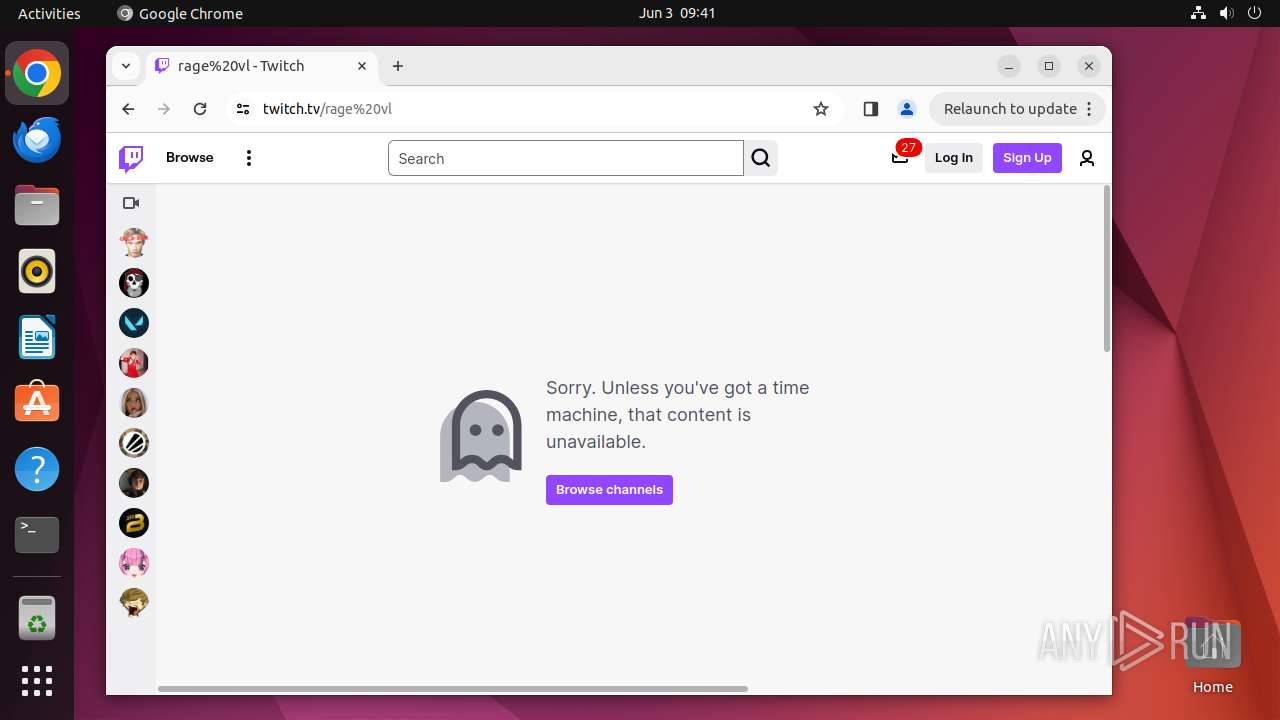1280x720 pixels.
Task: Open the last sidebar cartoon avatar channel
Action: 134,603
